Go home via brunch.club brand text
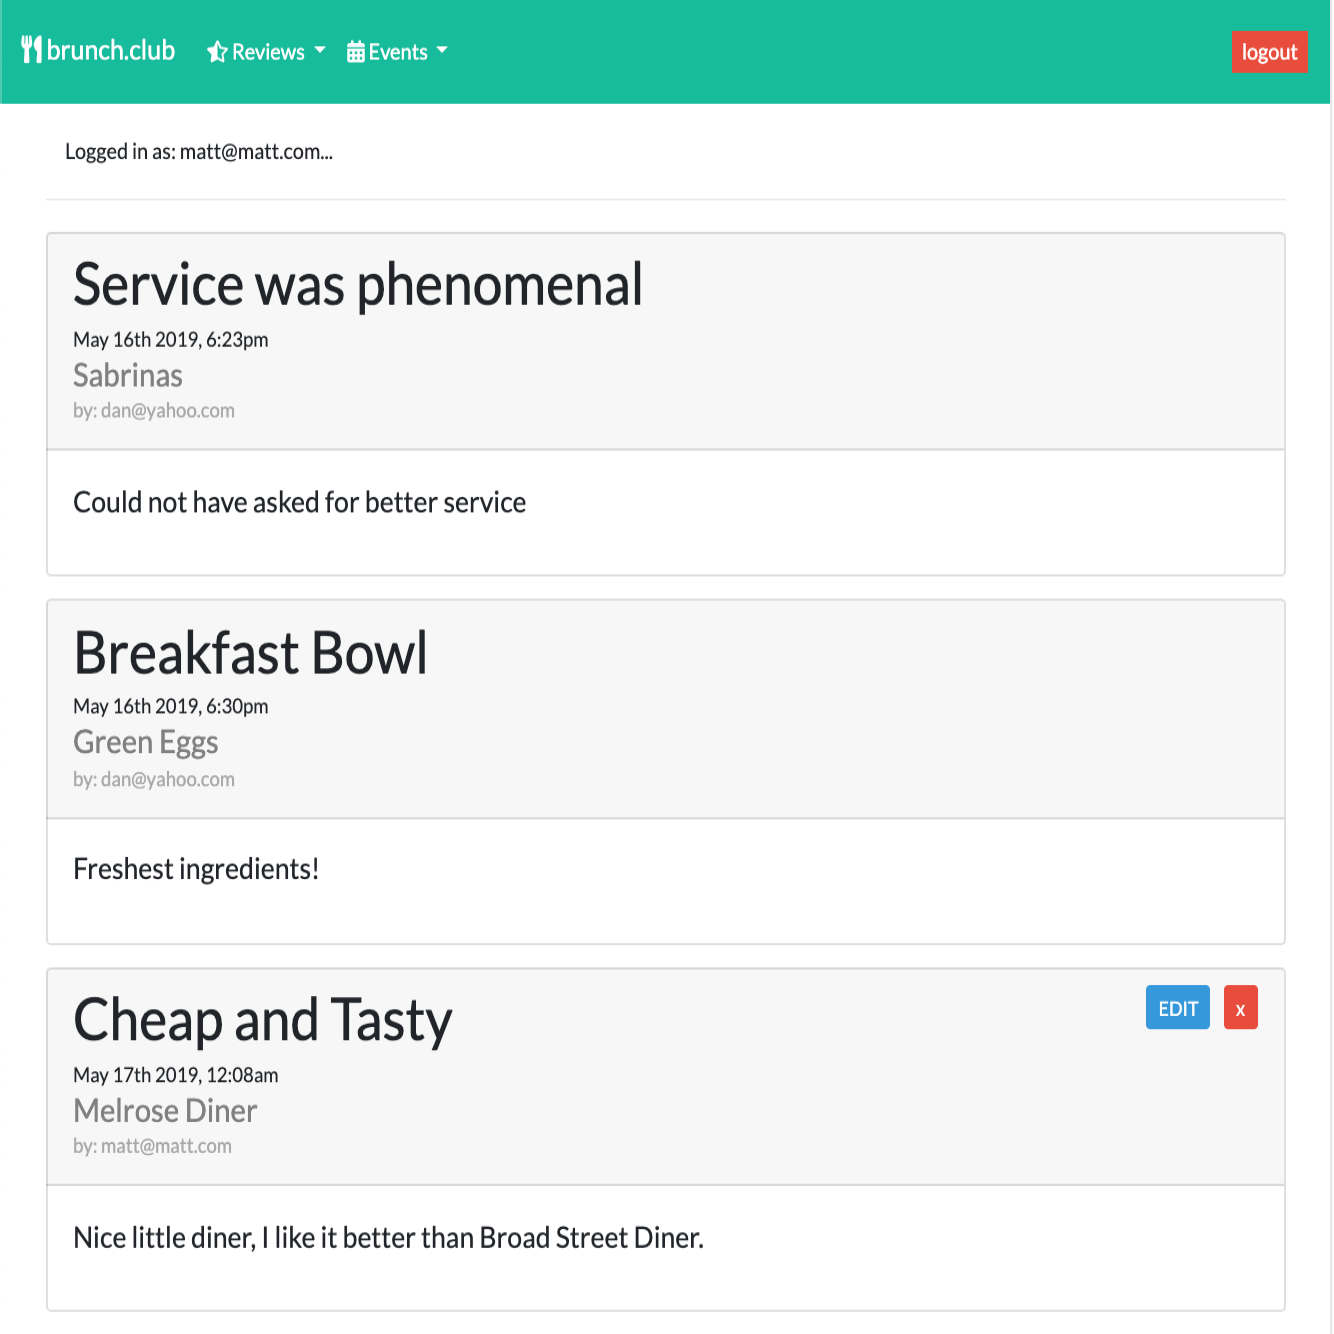 pyautogui.click(x=111, y=50)
